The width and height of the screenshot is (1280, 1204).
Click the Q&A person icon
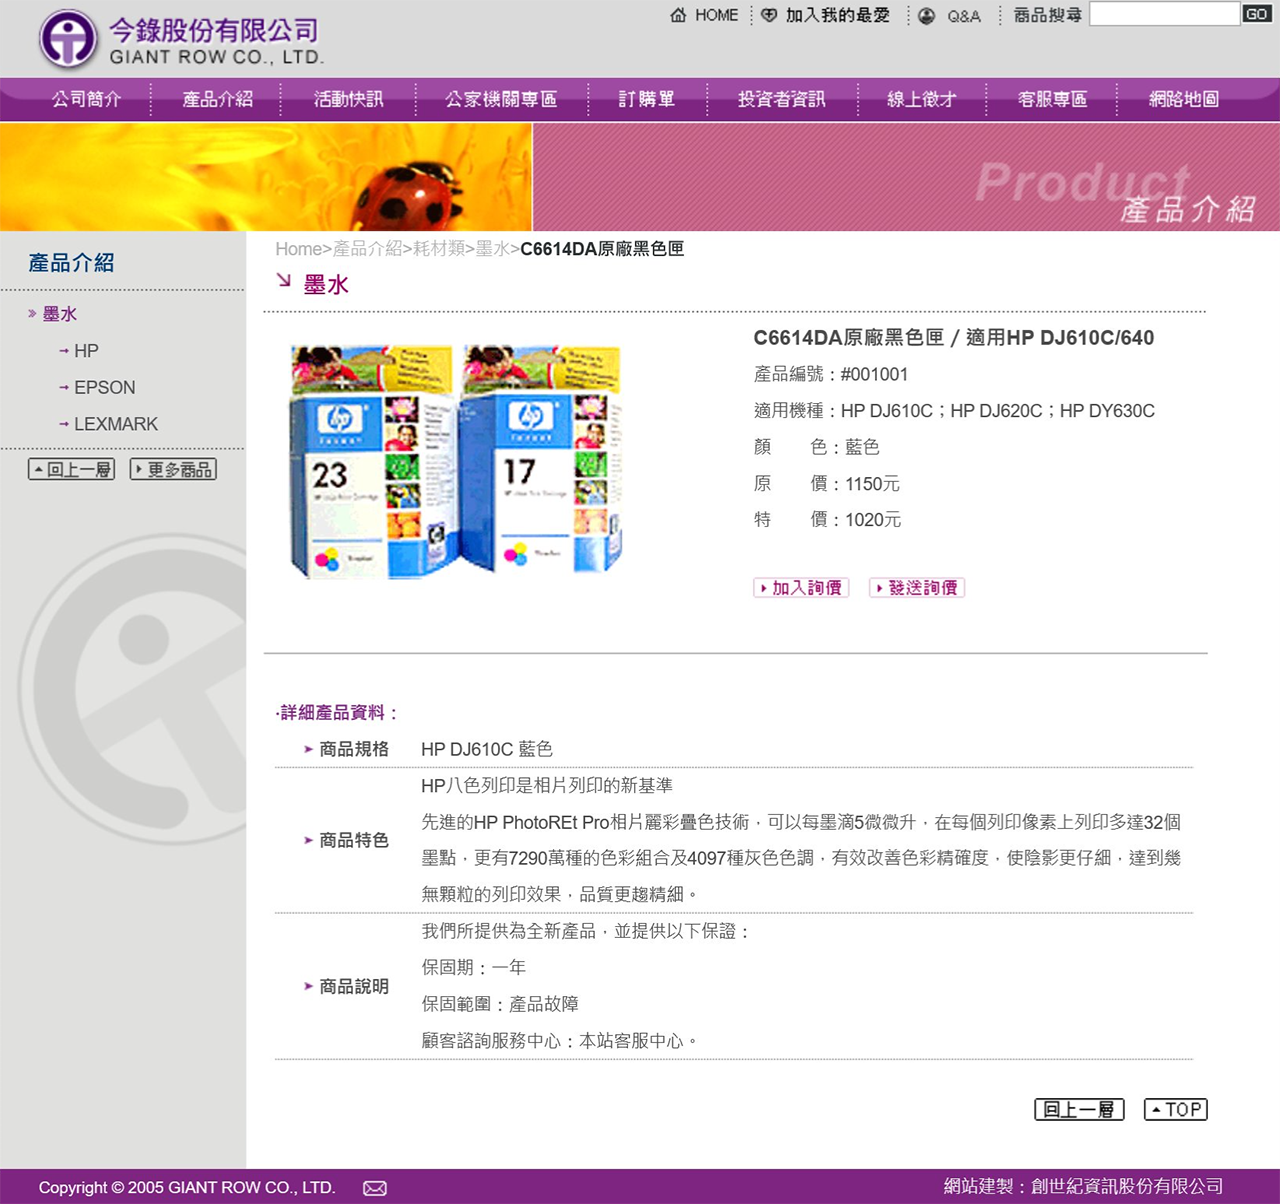pos(927,16)
